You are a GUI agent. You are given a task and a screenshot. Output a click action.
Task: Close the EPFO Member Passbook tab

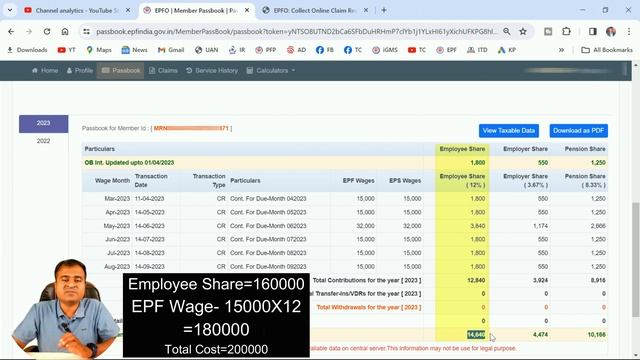[247, 10]
